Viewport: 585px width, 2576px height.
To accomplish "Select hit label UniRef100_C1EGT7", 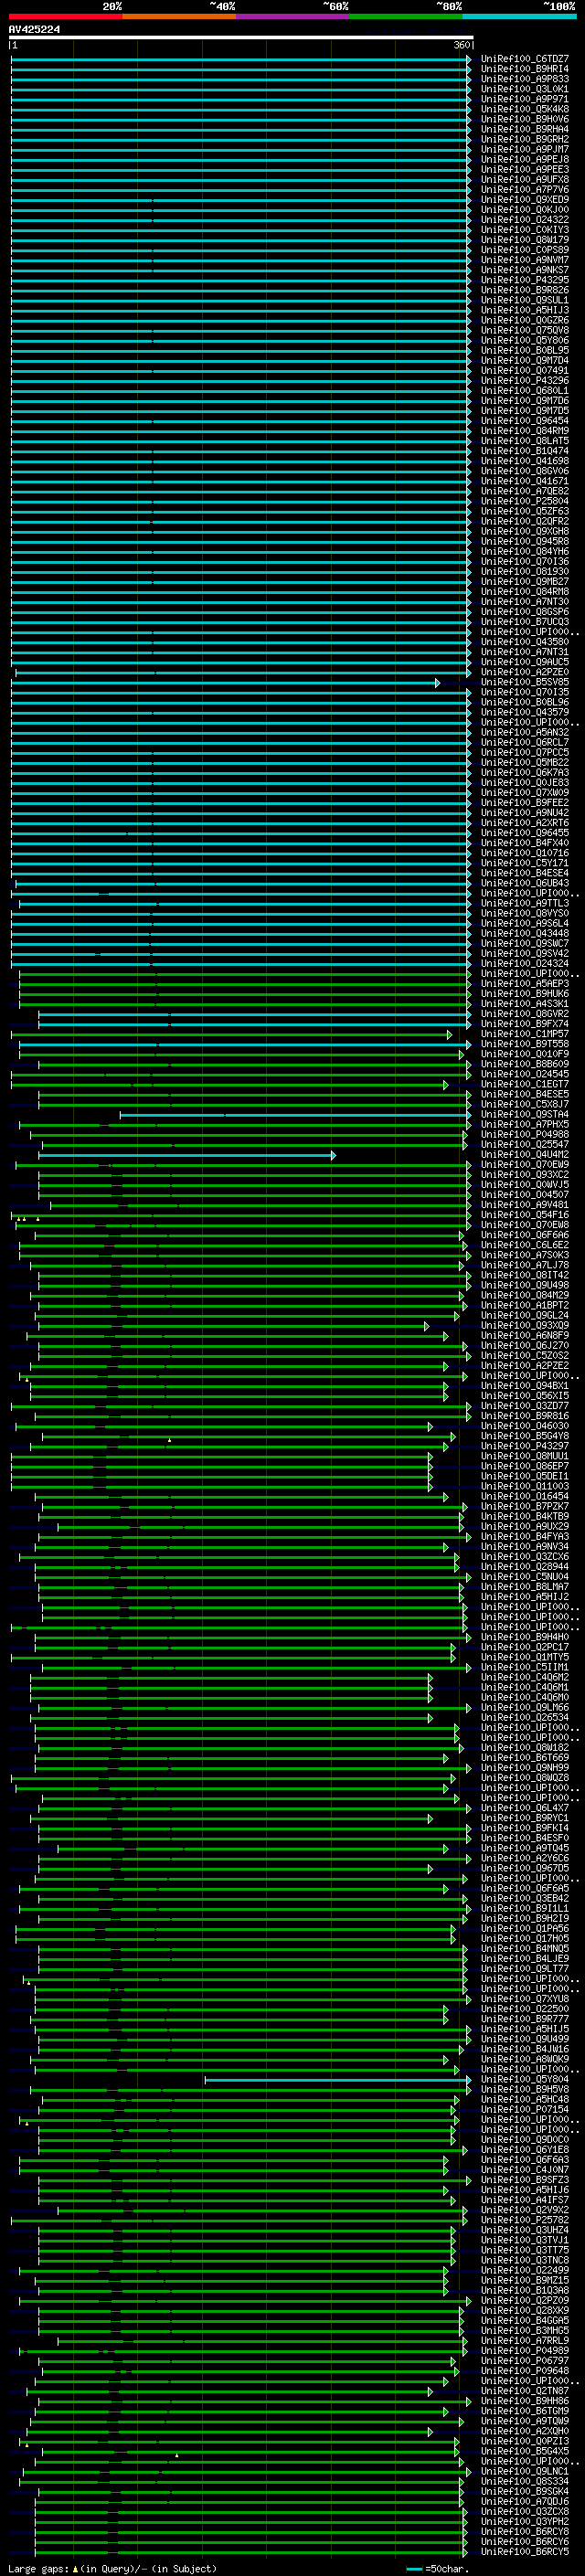I will pos(525,1084).
